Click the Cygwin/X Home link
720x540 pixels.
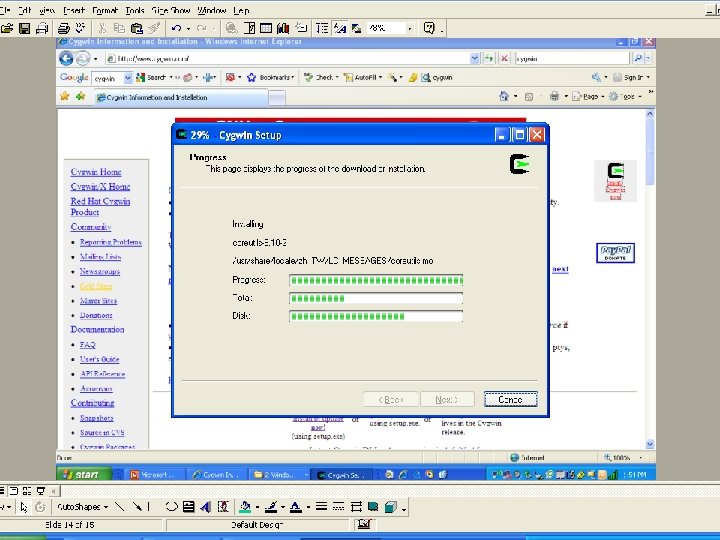100,186
